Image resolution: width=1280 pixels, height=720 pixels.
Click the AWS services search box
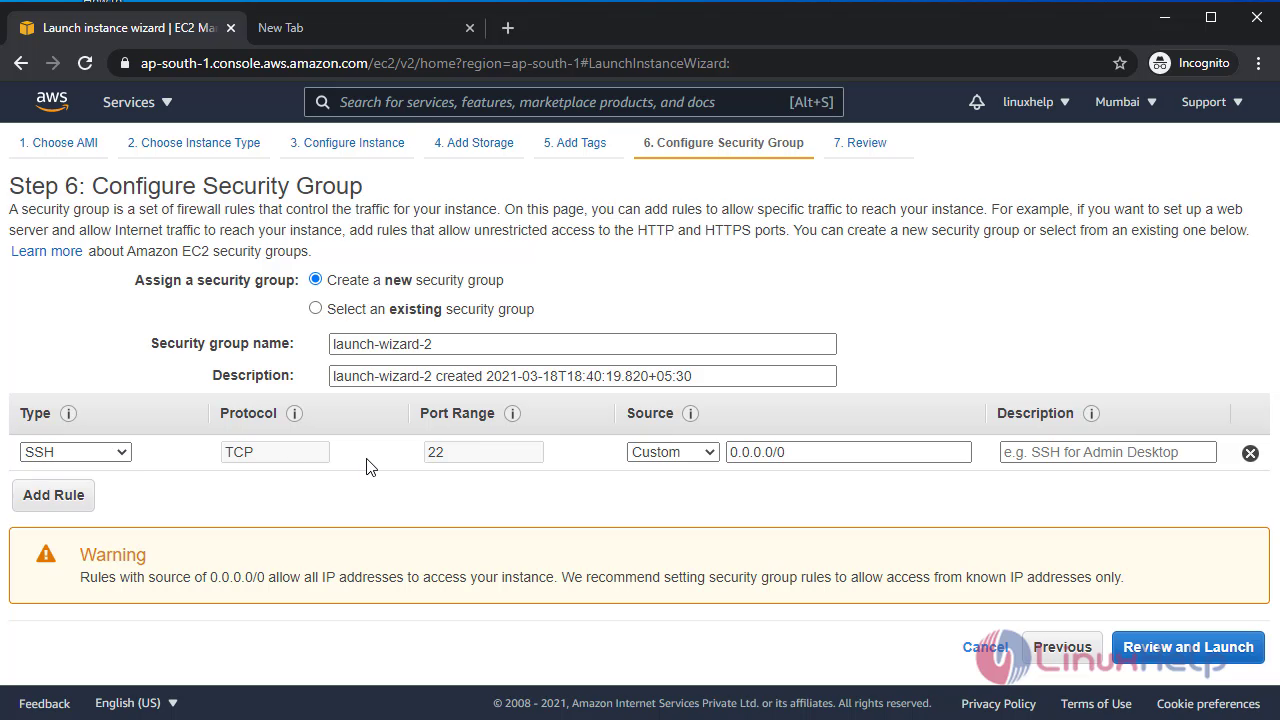[574, 102]
